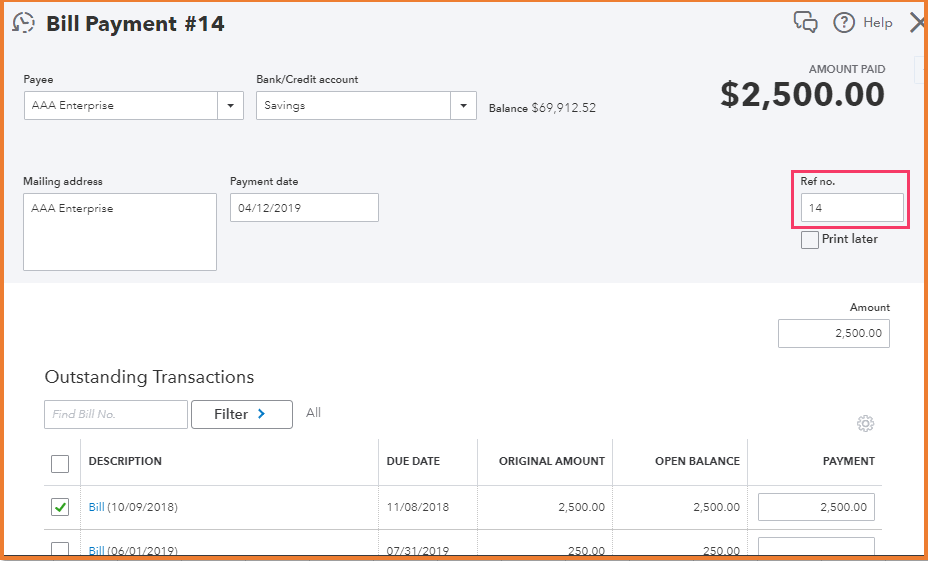Image resolution: width=928 pixels, height=561 pixels.
Task: Uncheck the Bill (10/09/2018) row checkbox
Action: 60,507
